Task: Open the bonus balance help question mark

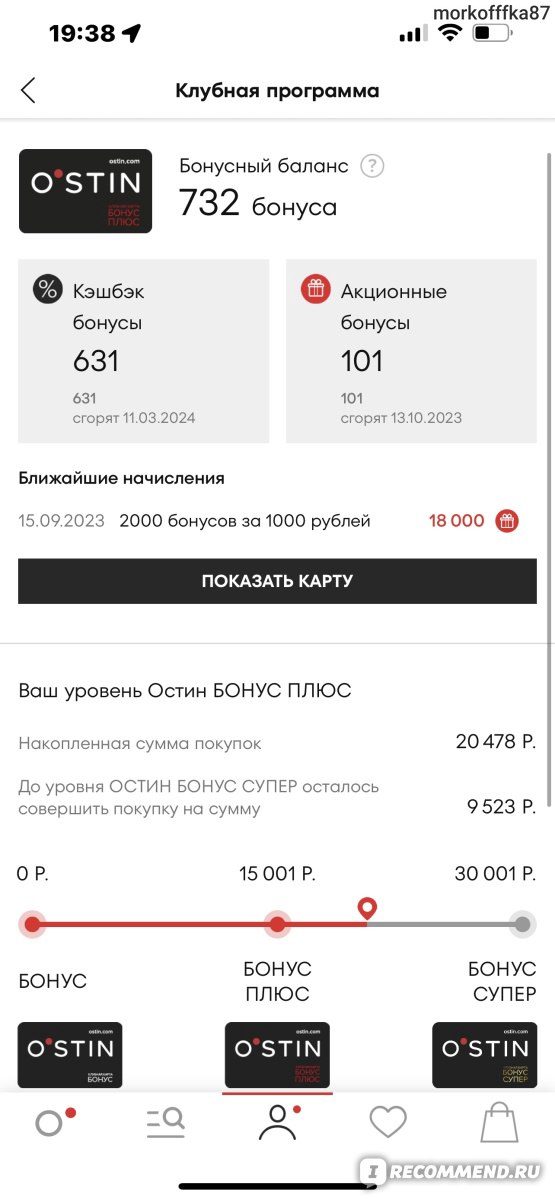Action: point(373,166)
